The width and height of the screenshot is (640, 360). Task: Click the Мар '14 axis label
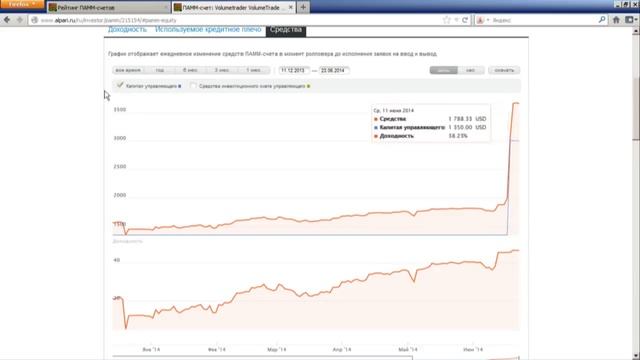277,349
